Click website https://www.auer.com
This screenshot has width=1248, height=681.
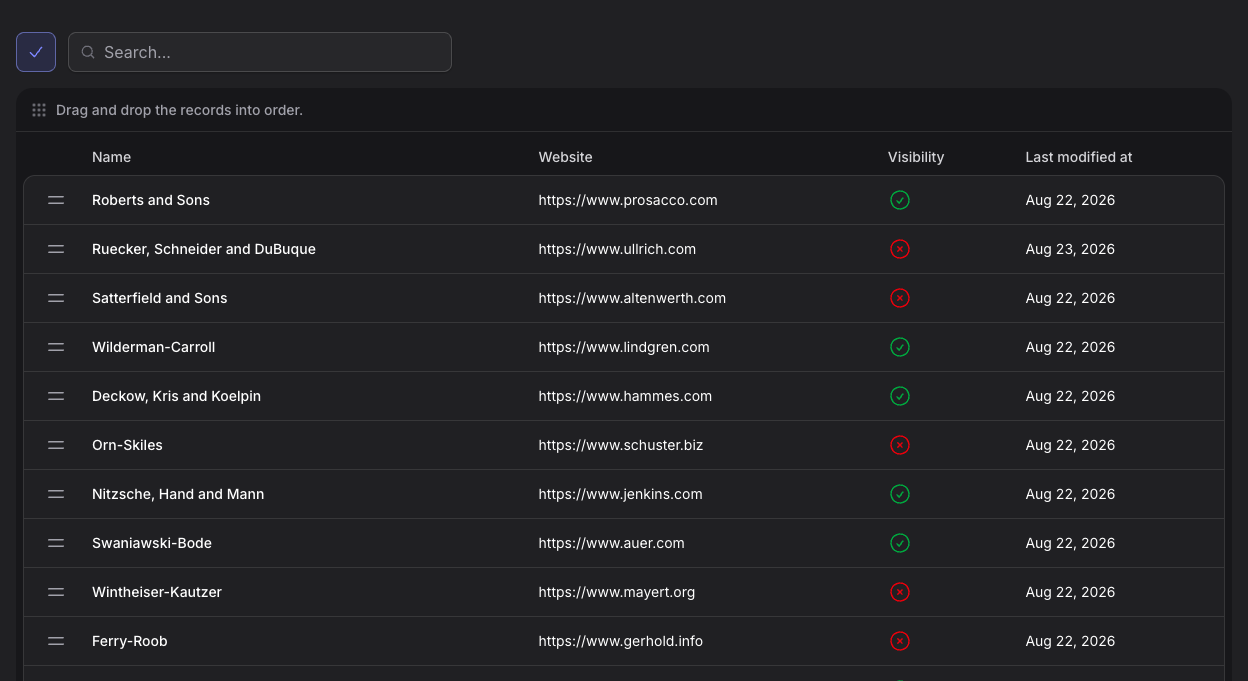[x=611, y=543]
